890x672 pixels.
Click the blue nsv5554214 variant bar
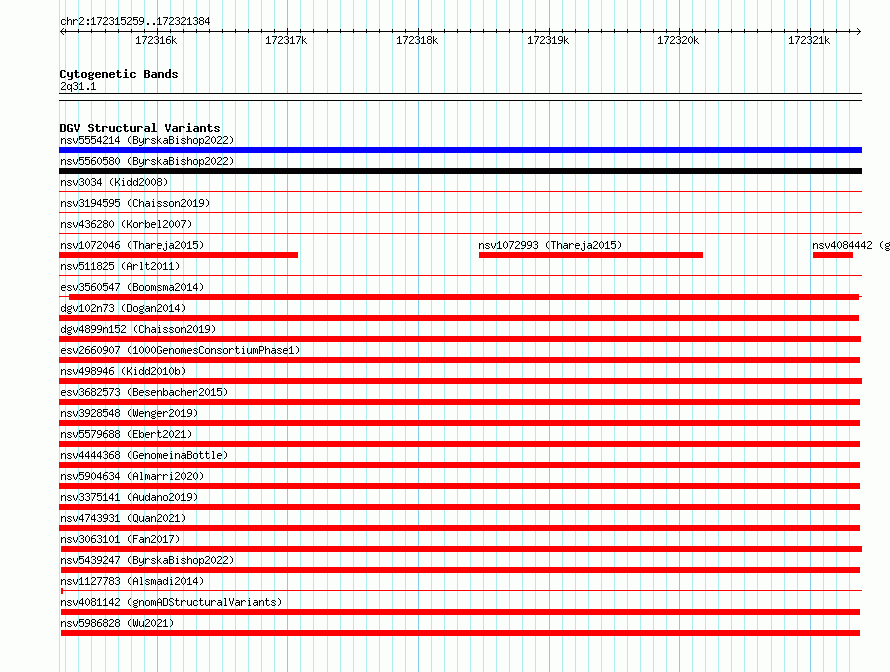460,150
